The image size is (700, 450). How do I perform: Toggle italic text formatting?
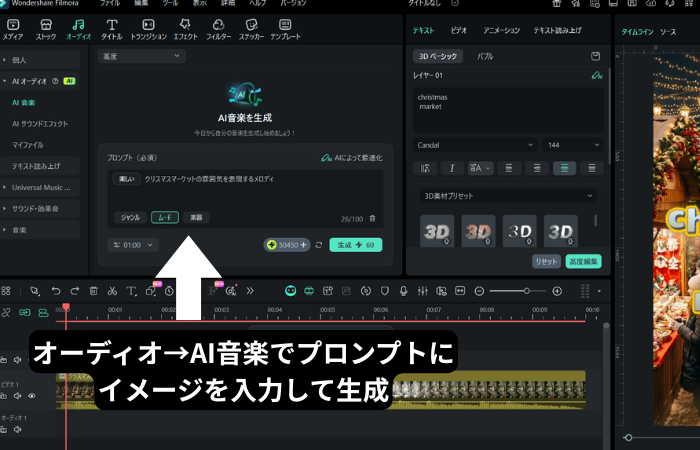pyautogui.click(x=452, y=168)
